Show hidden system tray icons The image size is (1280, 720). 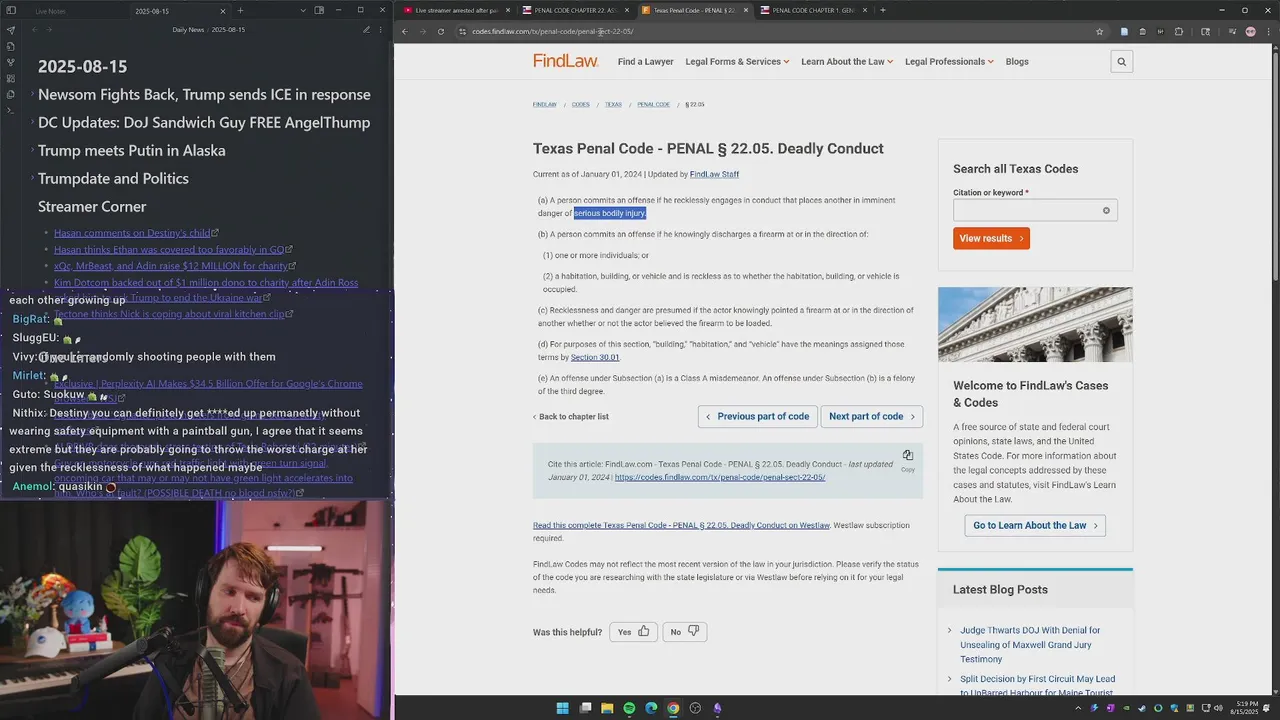(1078, 708)
